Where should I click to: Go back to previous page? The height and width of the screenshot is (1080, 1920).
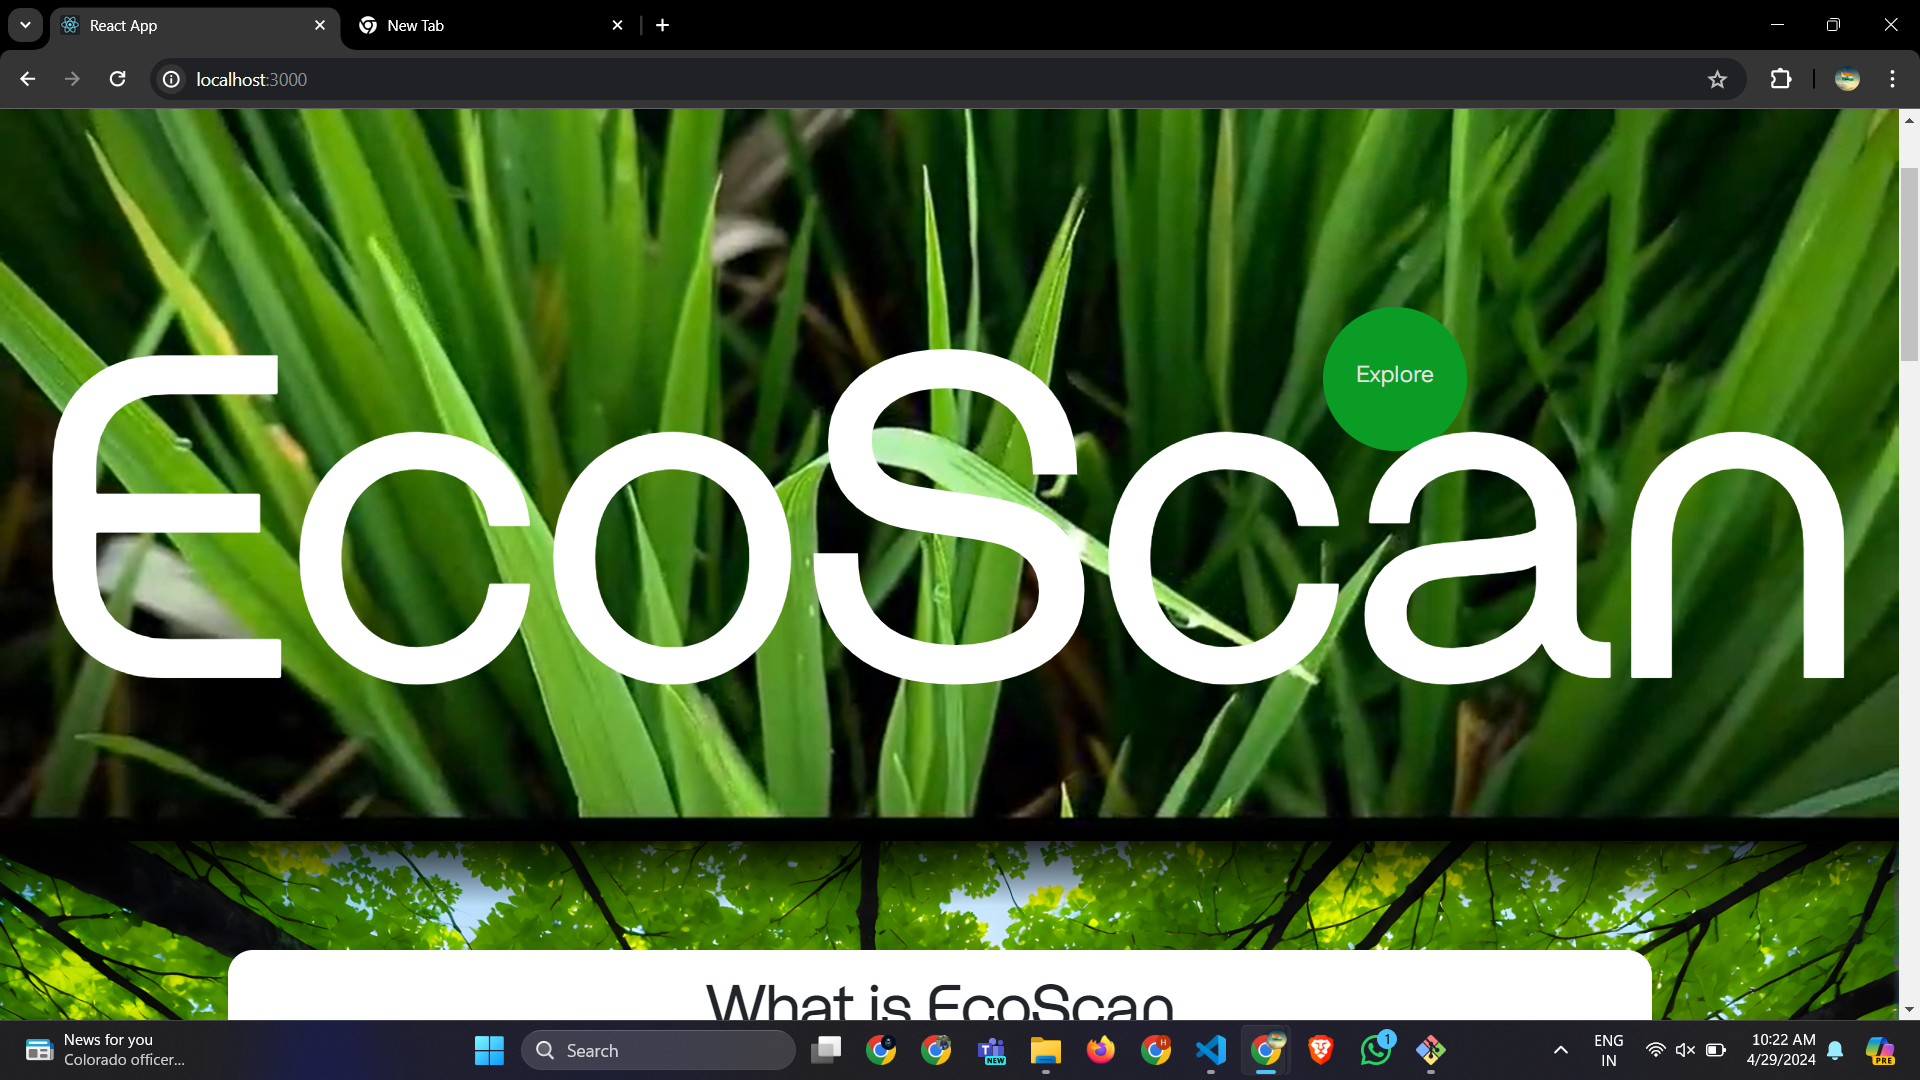point(27,79)
